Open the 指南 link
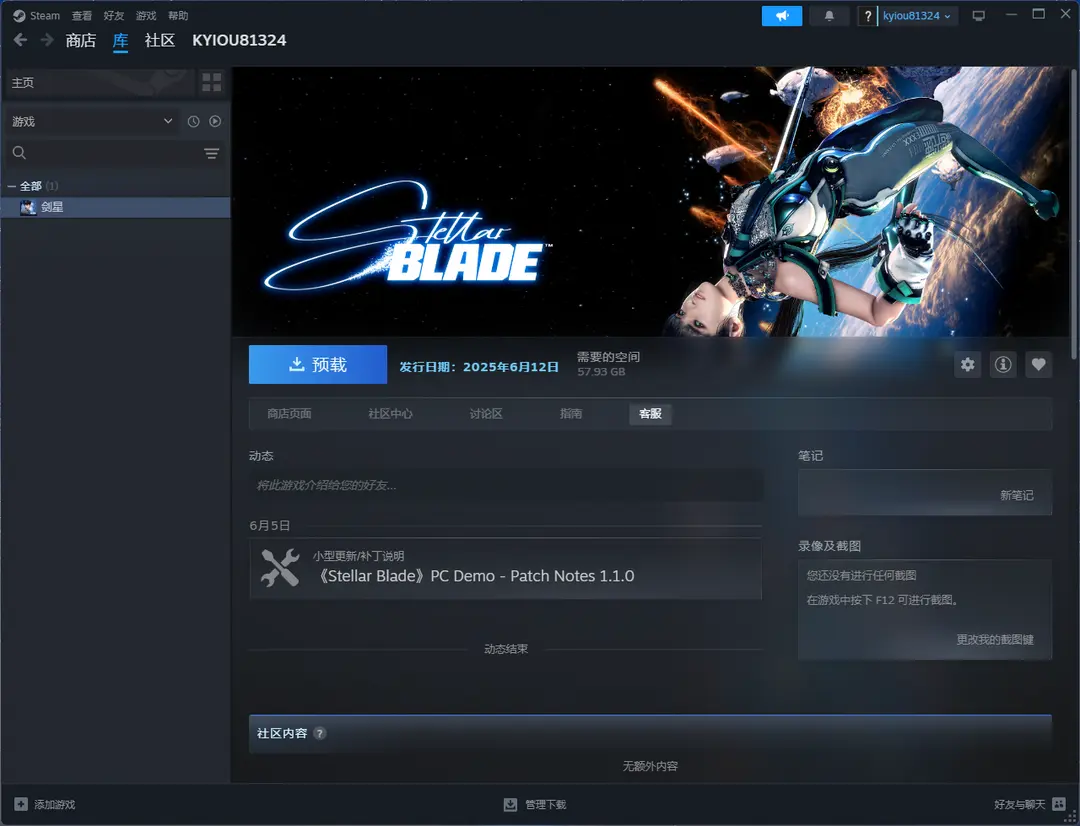 point(570,413)
